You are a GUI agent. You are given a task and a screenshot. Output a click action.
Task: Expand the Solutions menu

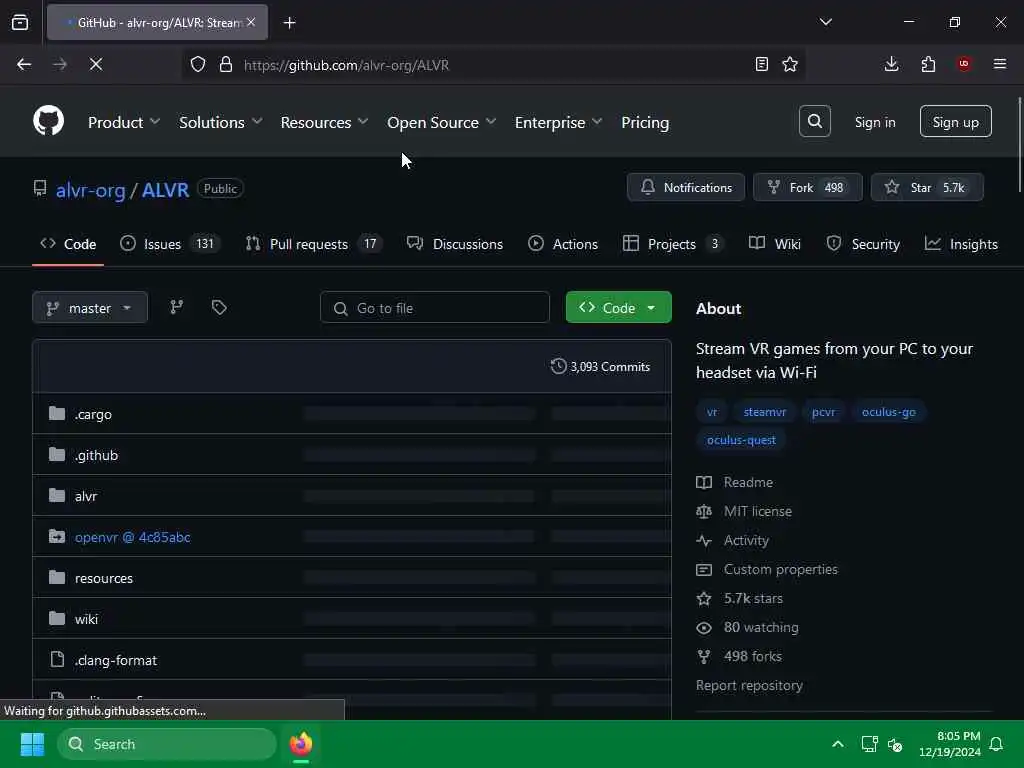(220, 122)
